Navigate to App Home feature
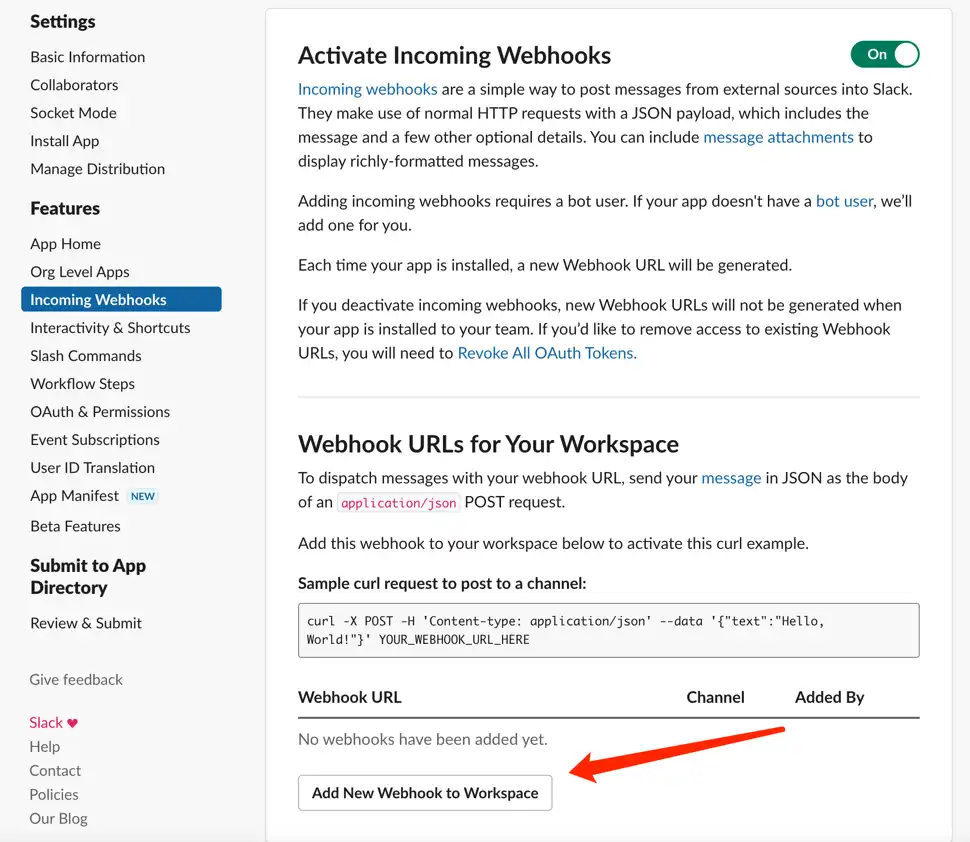The height and width of the screenshot is (842, 970). point(66,244)
